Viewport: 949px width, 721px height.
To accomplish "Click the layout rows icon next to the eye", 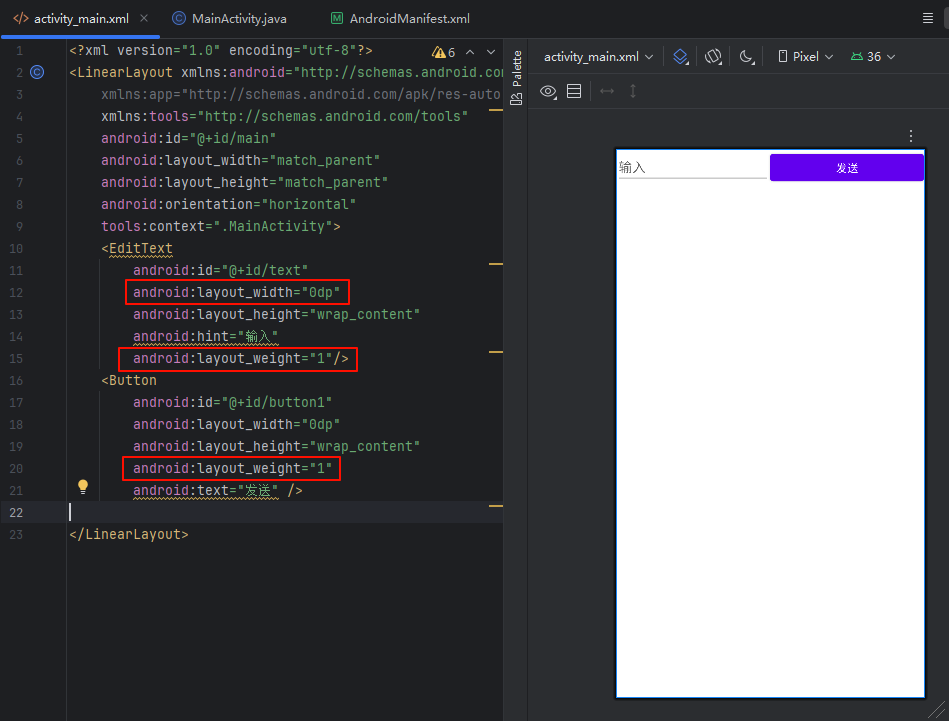I will point(574,91).
